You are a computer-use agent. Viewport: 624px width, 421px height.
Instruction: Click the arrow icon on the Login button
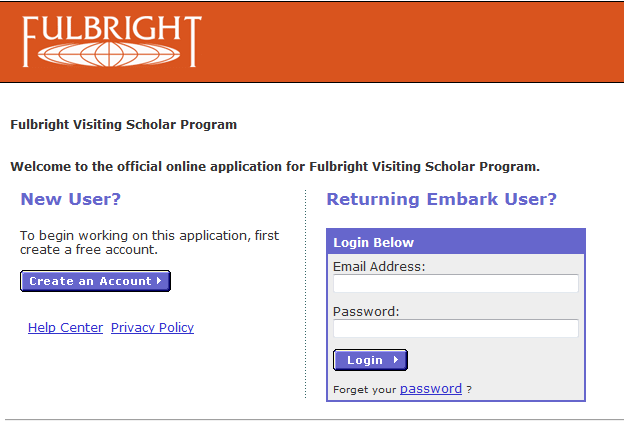[396, 360]
